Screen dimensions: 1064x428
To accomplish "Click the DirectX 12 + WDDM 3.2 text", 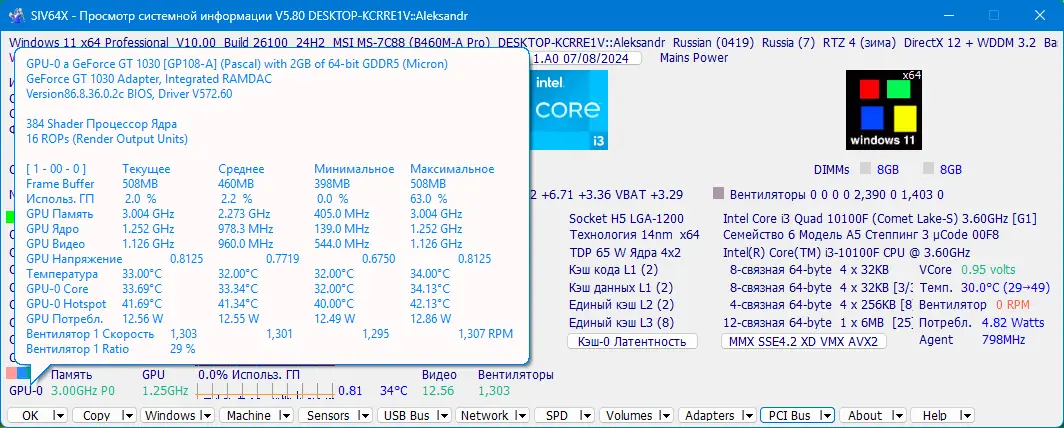I will (970, 43).
